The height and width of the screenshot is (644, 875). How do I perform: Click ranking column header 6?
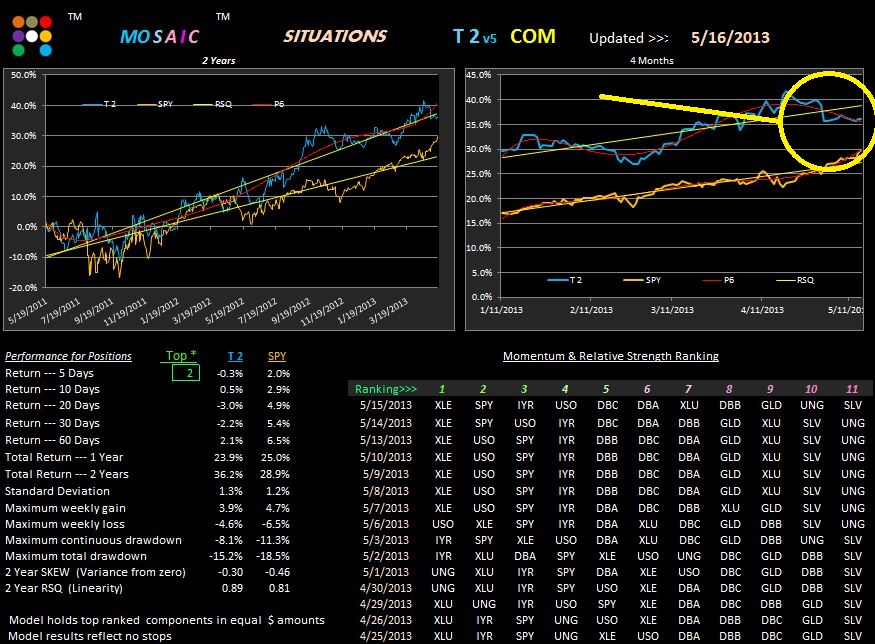point(647,389)
